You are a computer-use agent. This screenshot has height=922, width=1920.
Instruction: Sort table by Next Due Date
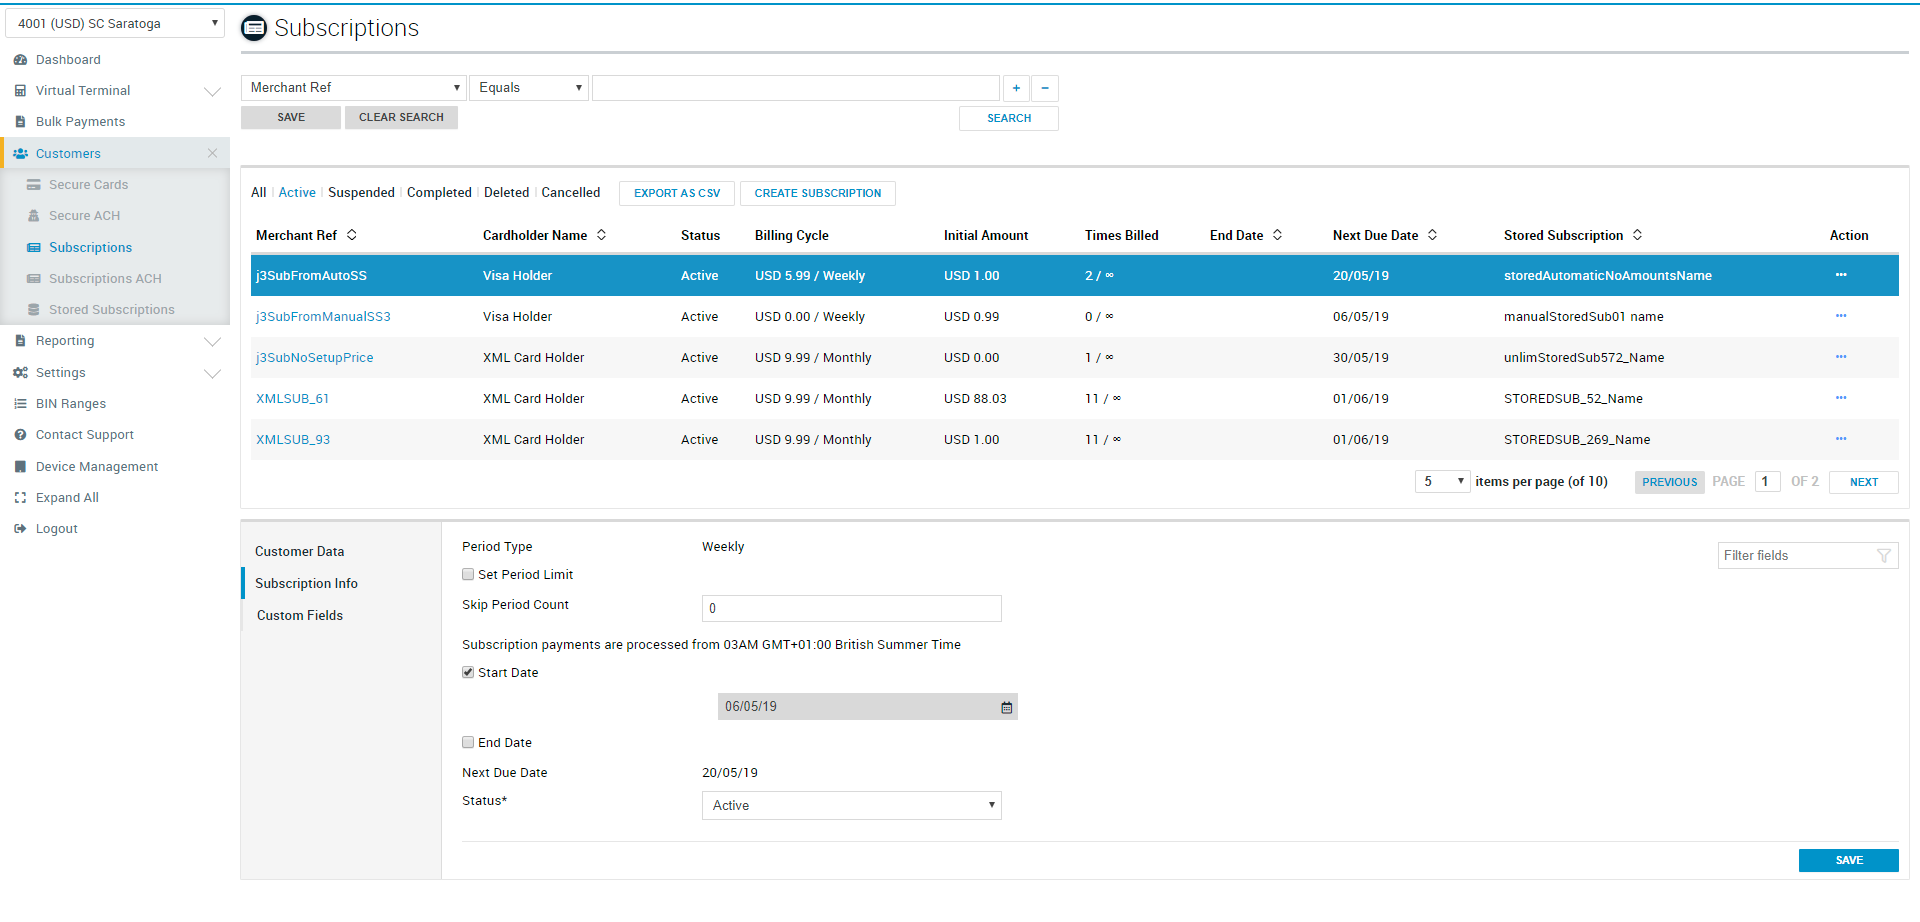click(1432, 235)
